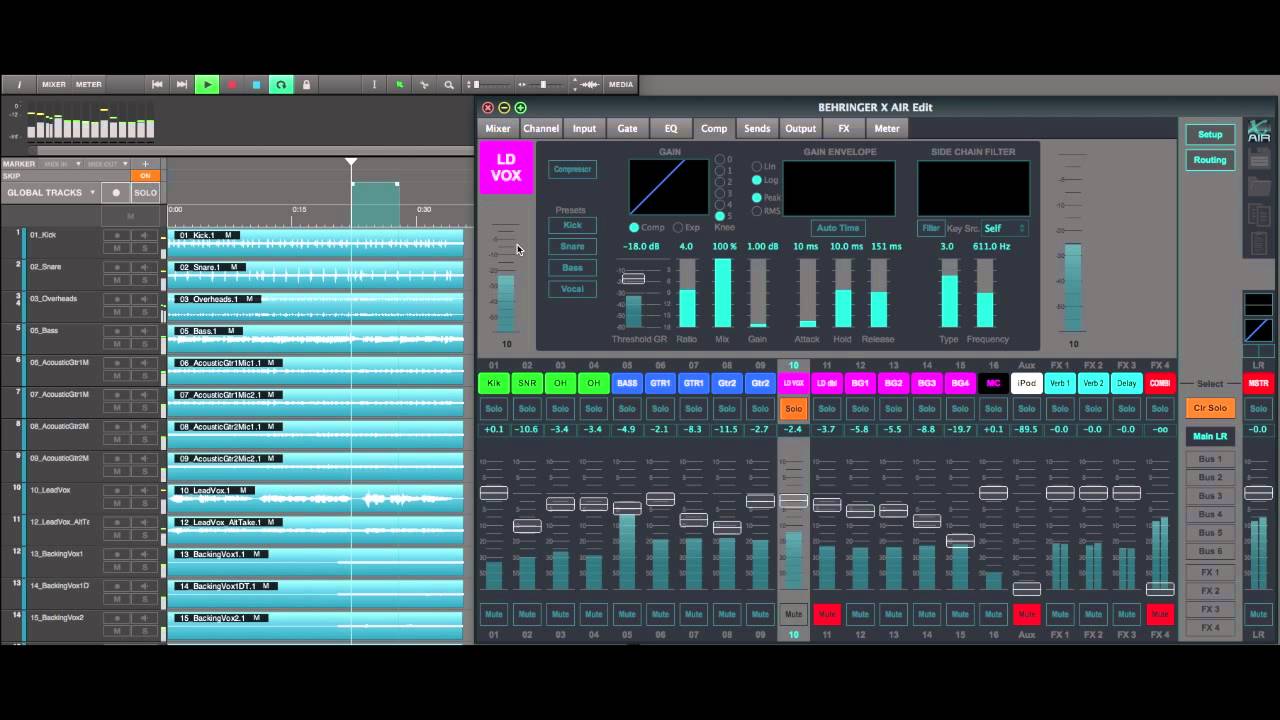Image resolution: width=1280 pixels, height=720 pixels.
Task: Open the METER view in DAW toolbar
Action: [x=89, y=85]
